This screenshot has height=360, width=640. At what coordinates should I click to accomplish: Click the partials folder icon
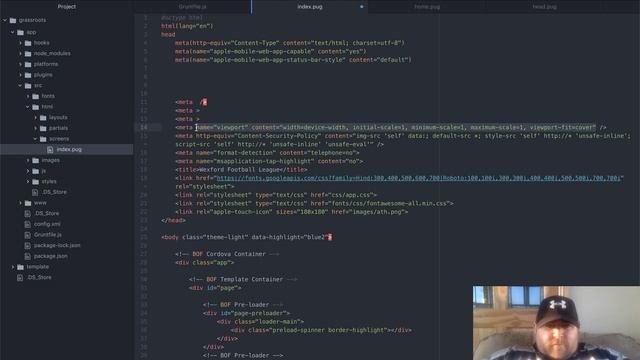point(43,128)
